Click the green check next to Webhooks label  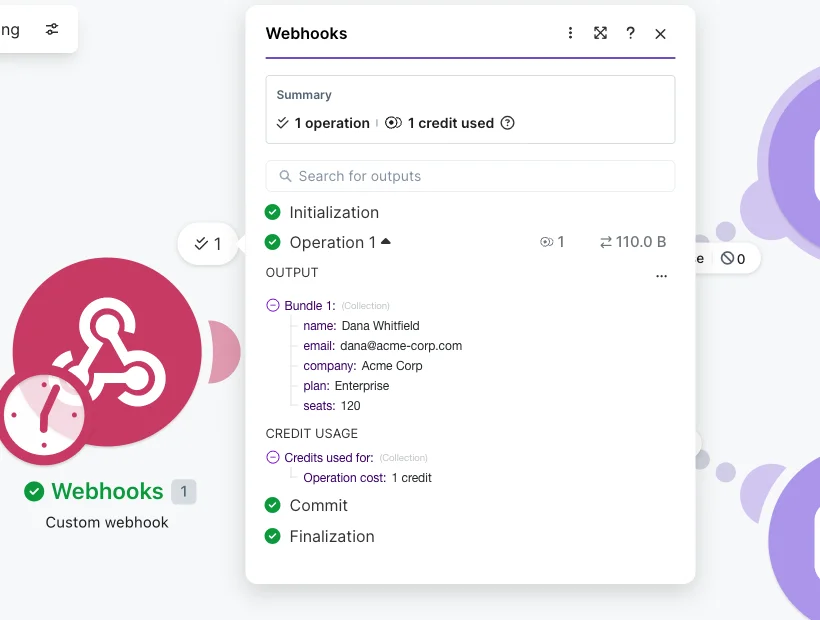click(x=34, y=491)
